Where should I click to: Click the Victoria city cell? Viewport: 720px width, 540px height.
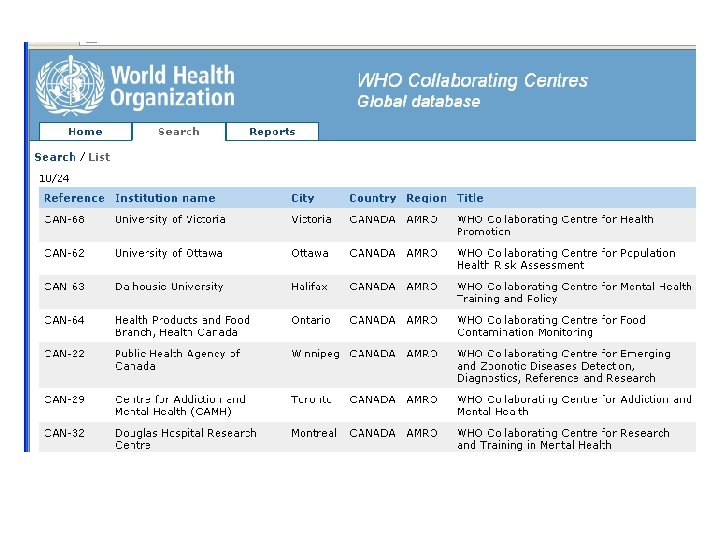(x=311, y=219)
